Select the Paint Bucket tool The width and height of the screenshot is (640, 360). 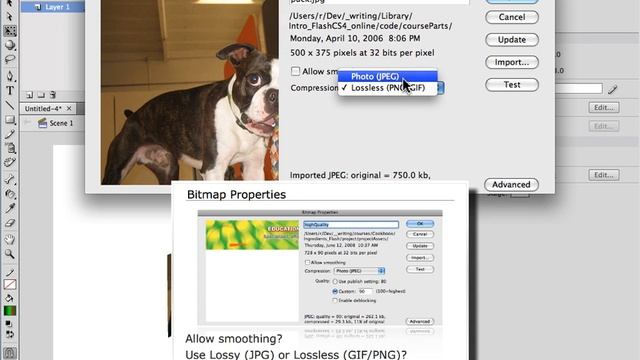[10, 194]
